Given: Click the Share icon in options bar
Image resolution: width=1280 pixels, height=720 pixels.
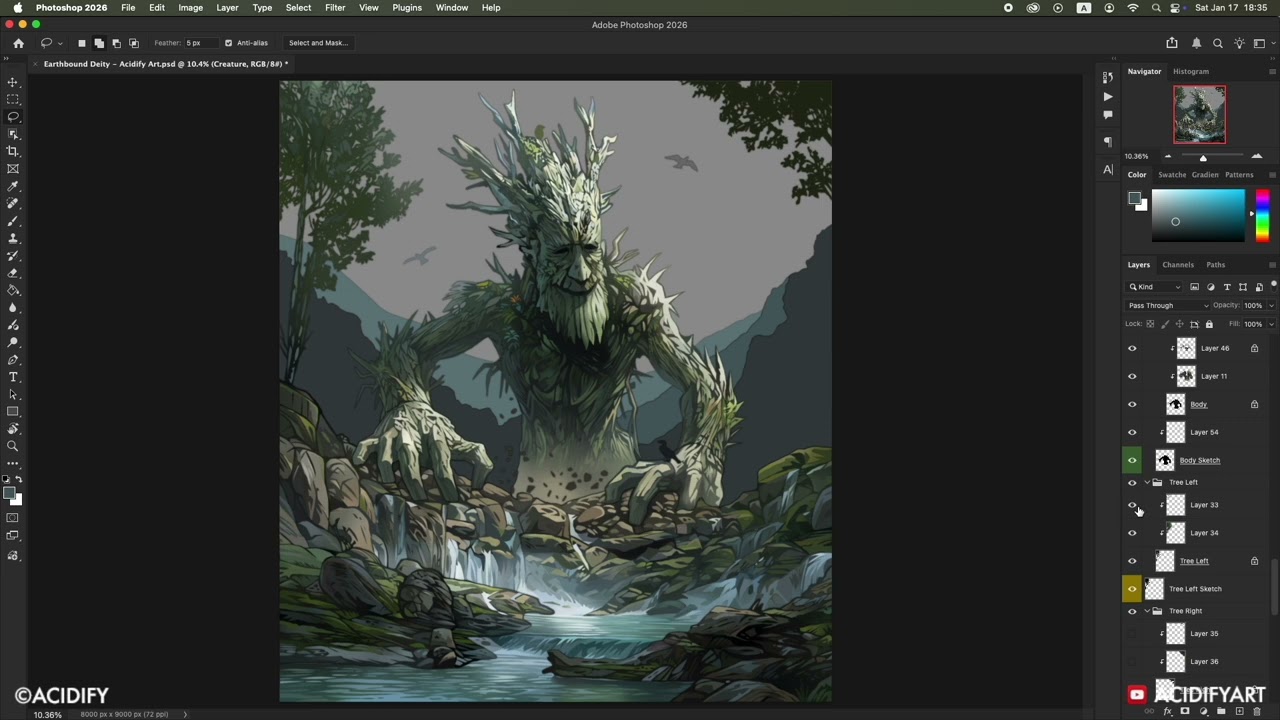Looking at the screenshot, I should (x=1172, y=43).
